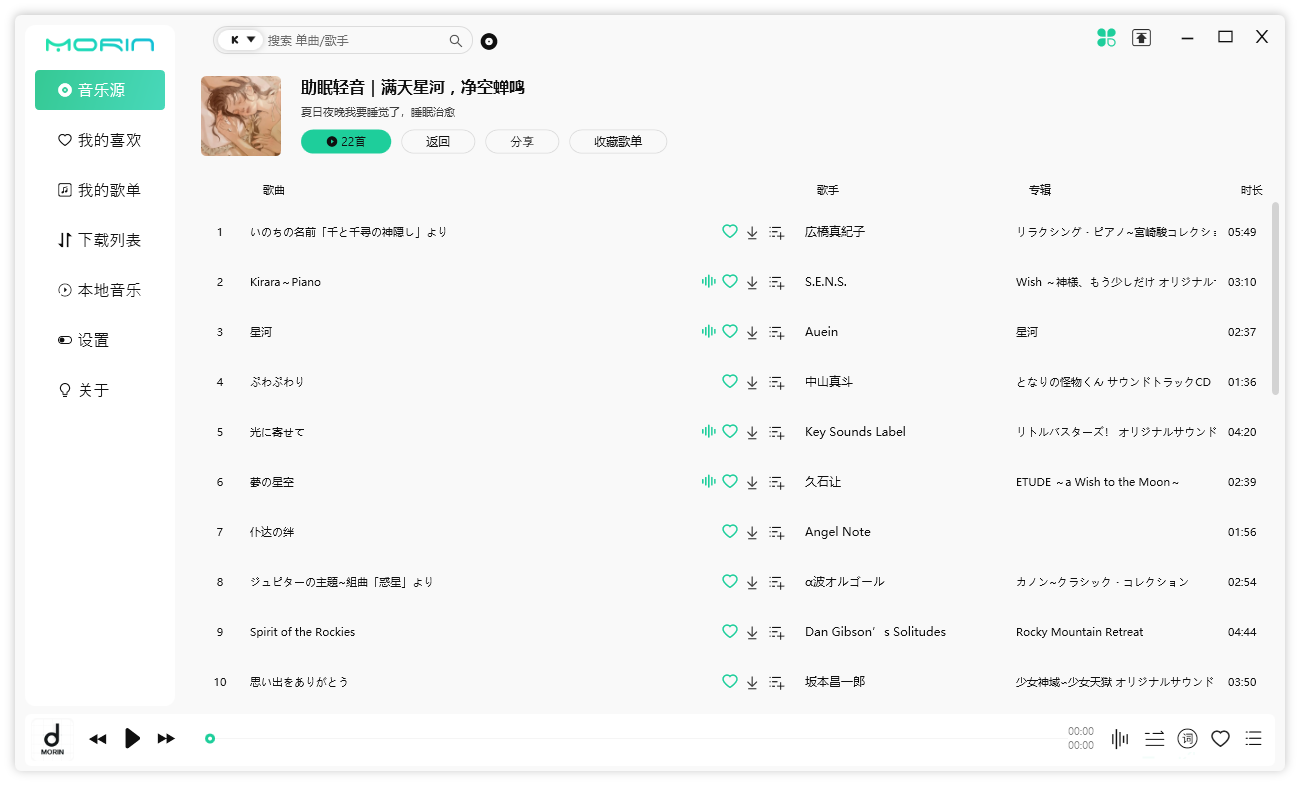Click the playlist cover thumbnail
This screenshot has width=1300, height=786.
click(x=241, y=115)
